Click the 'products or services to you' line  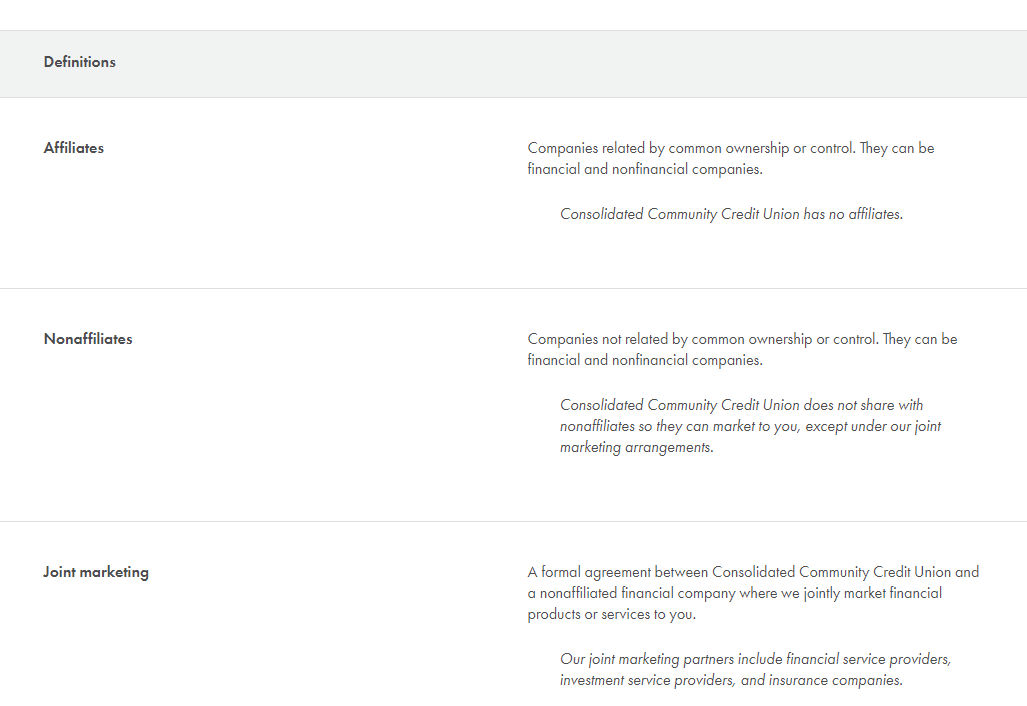pos(611,614)
